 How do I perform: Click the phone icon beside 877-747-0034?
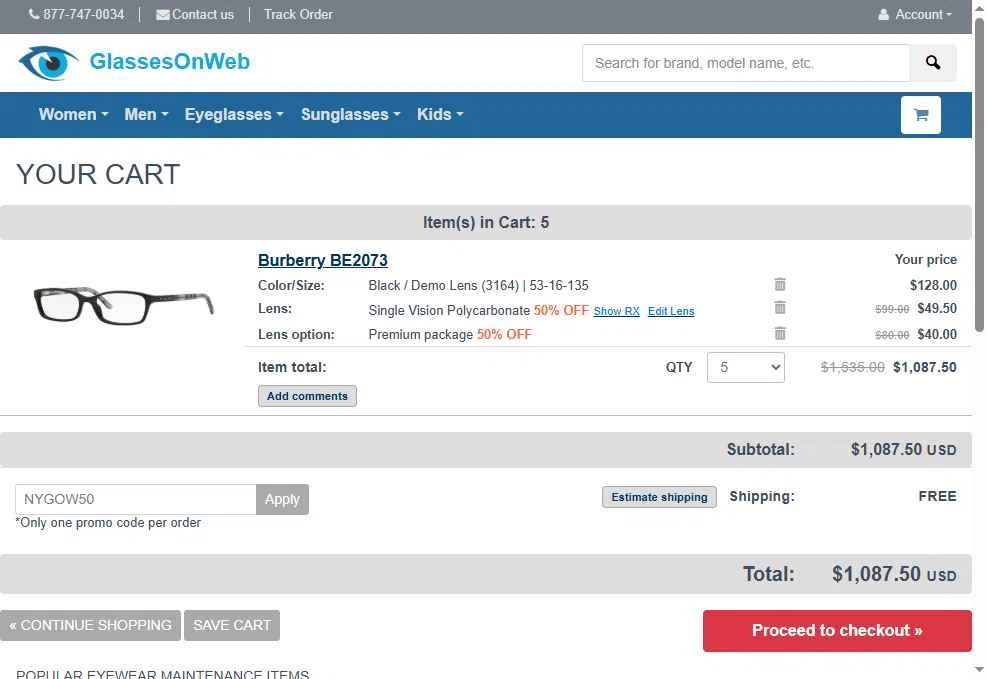point(34,14)
